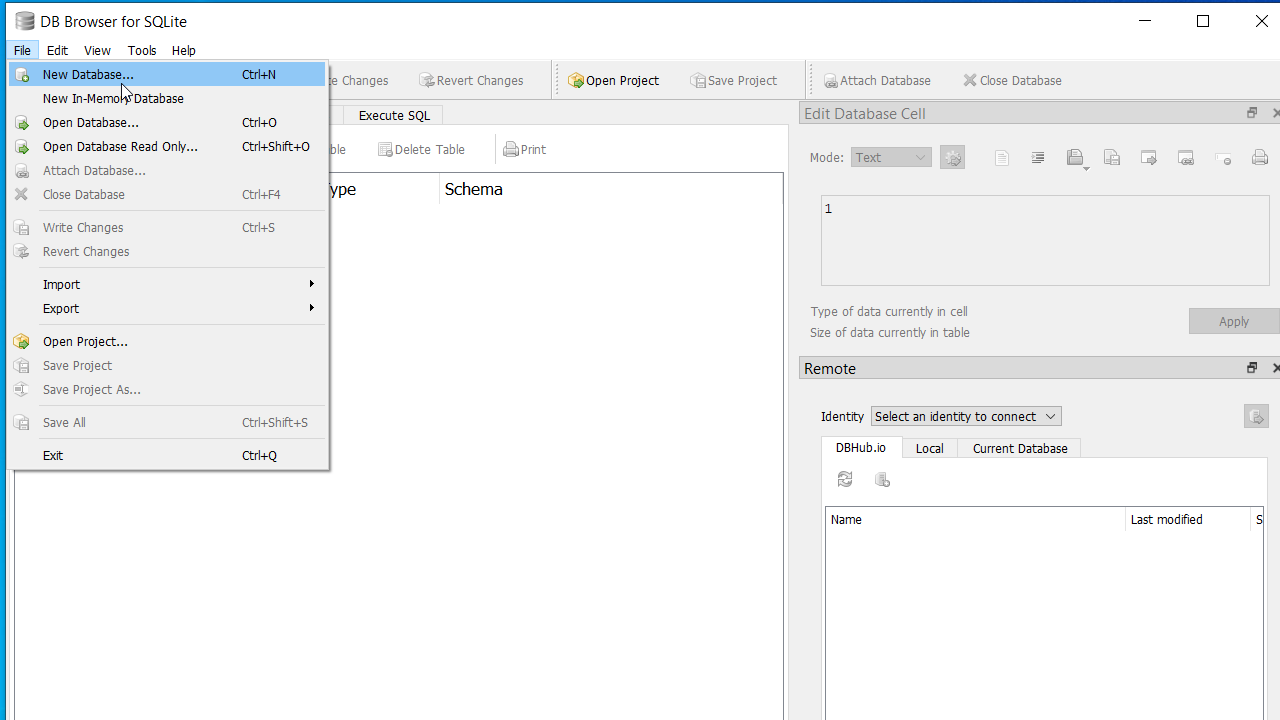Select New In-Memory Database menu entry
This screenshot has width=1280, height=720.
coord(167,98)
